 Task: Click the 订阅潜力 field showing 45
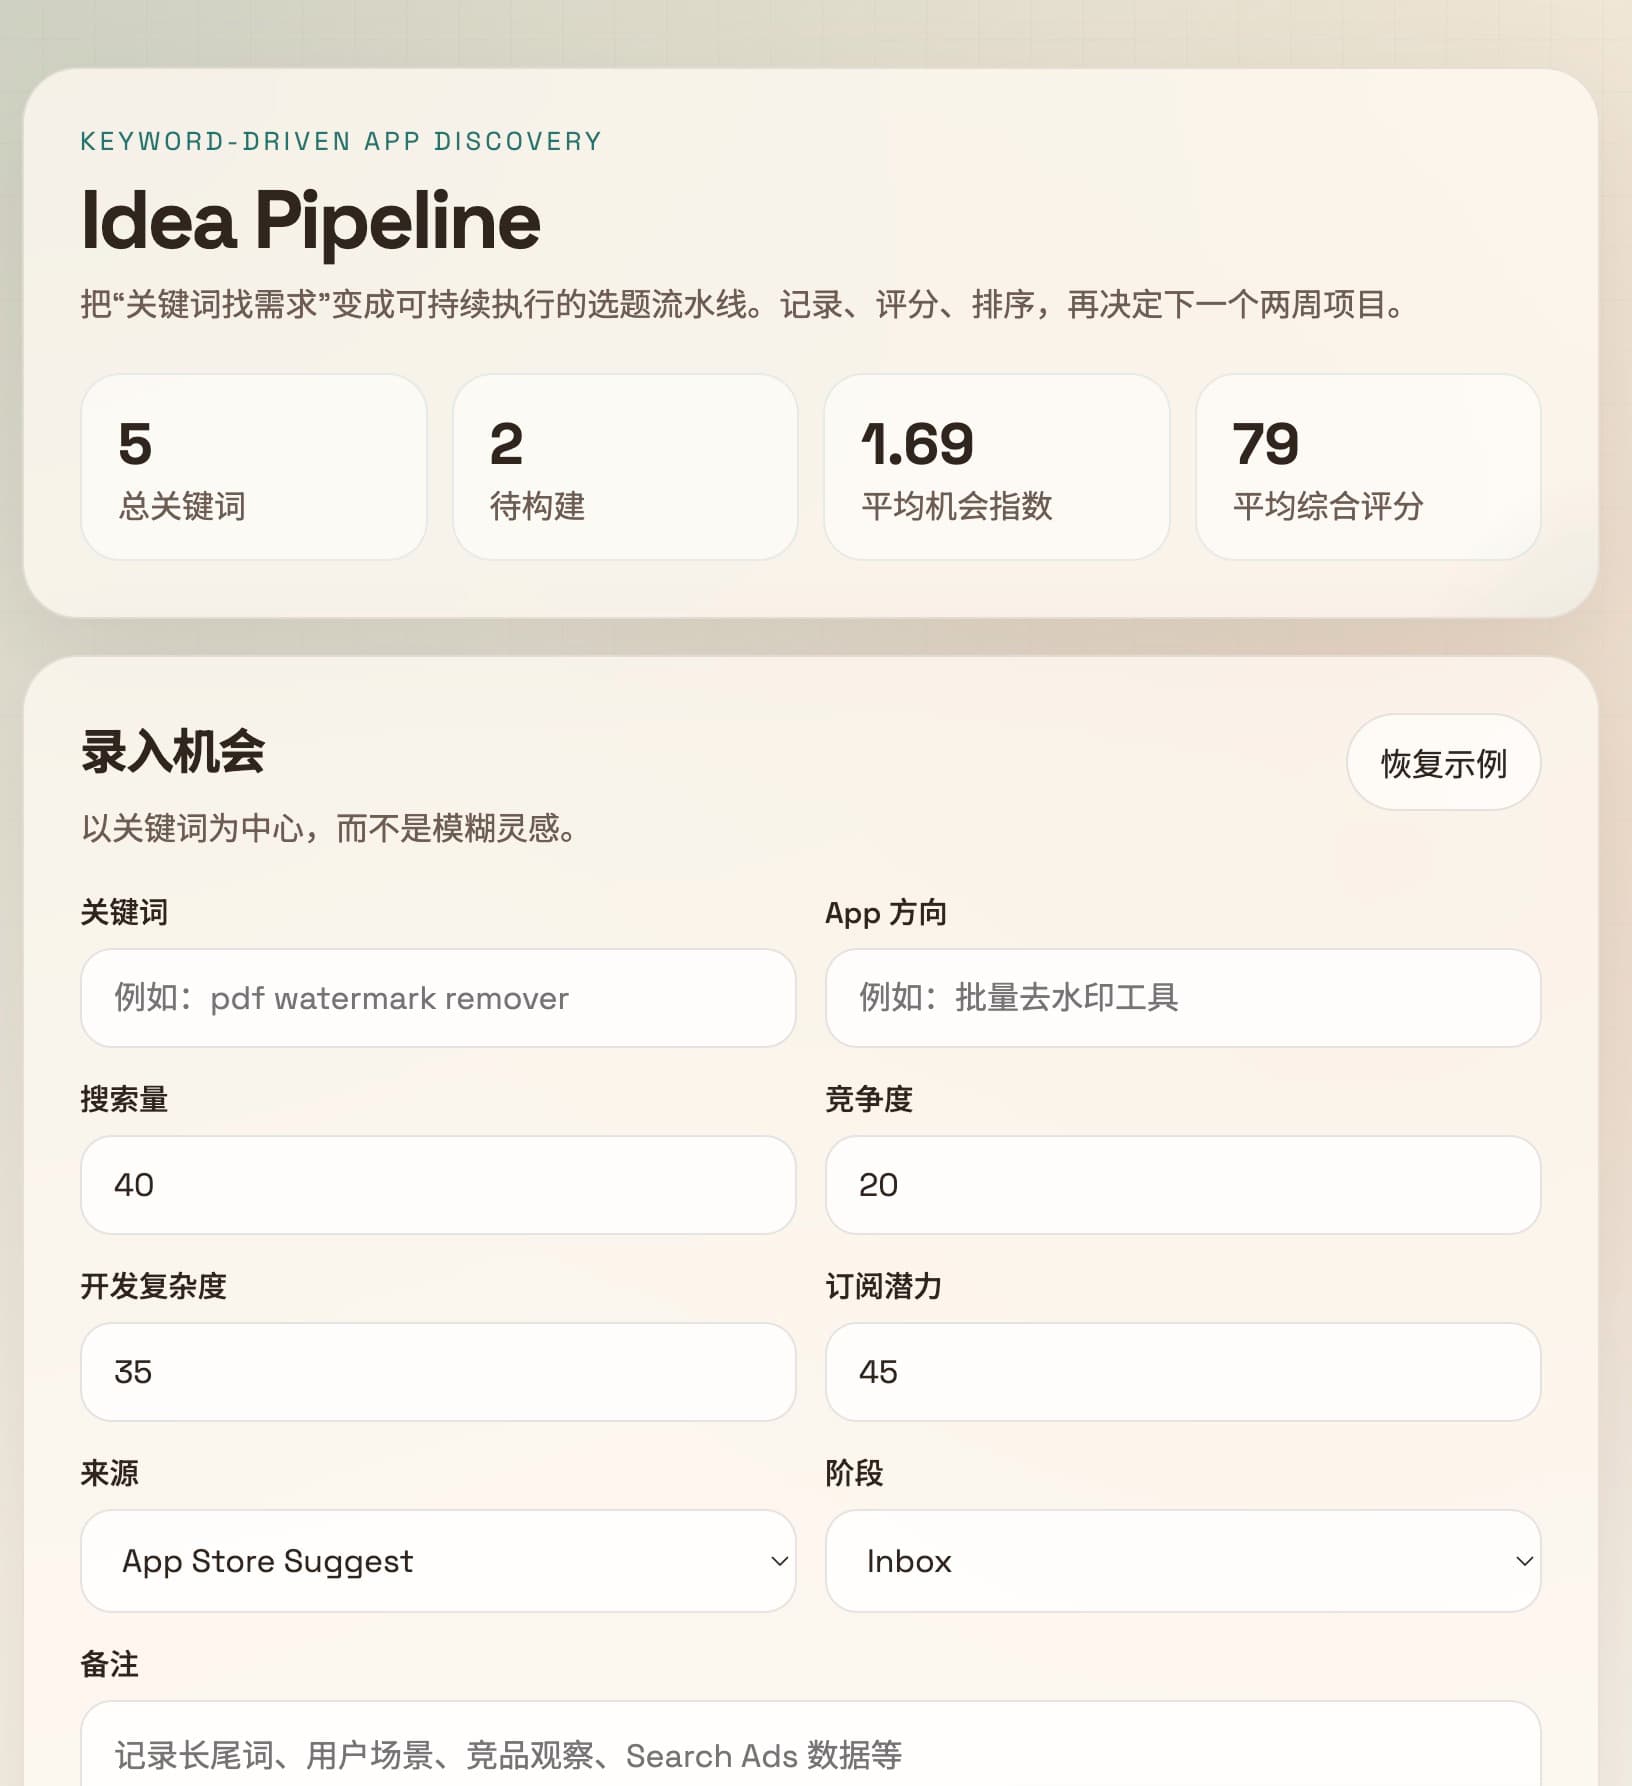pos(1183,1372)
